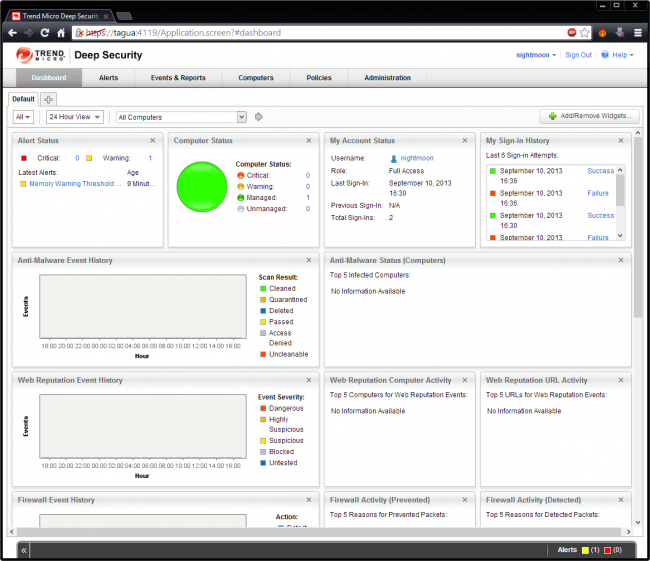
Task: Open the Help dropdown menu
Action: [x=623, y=55]
